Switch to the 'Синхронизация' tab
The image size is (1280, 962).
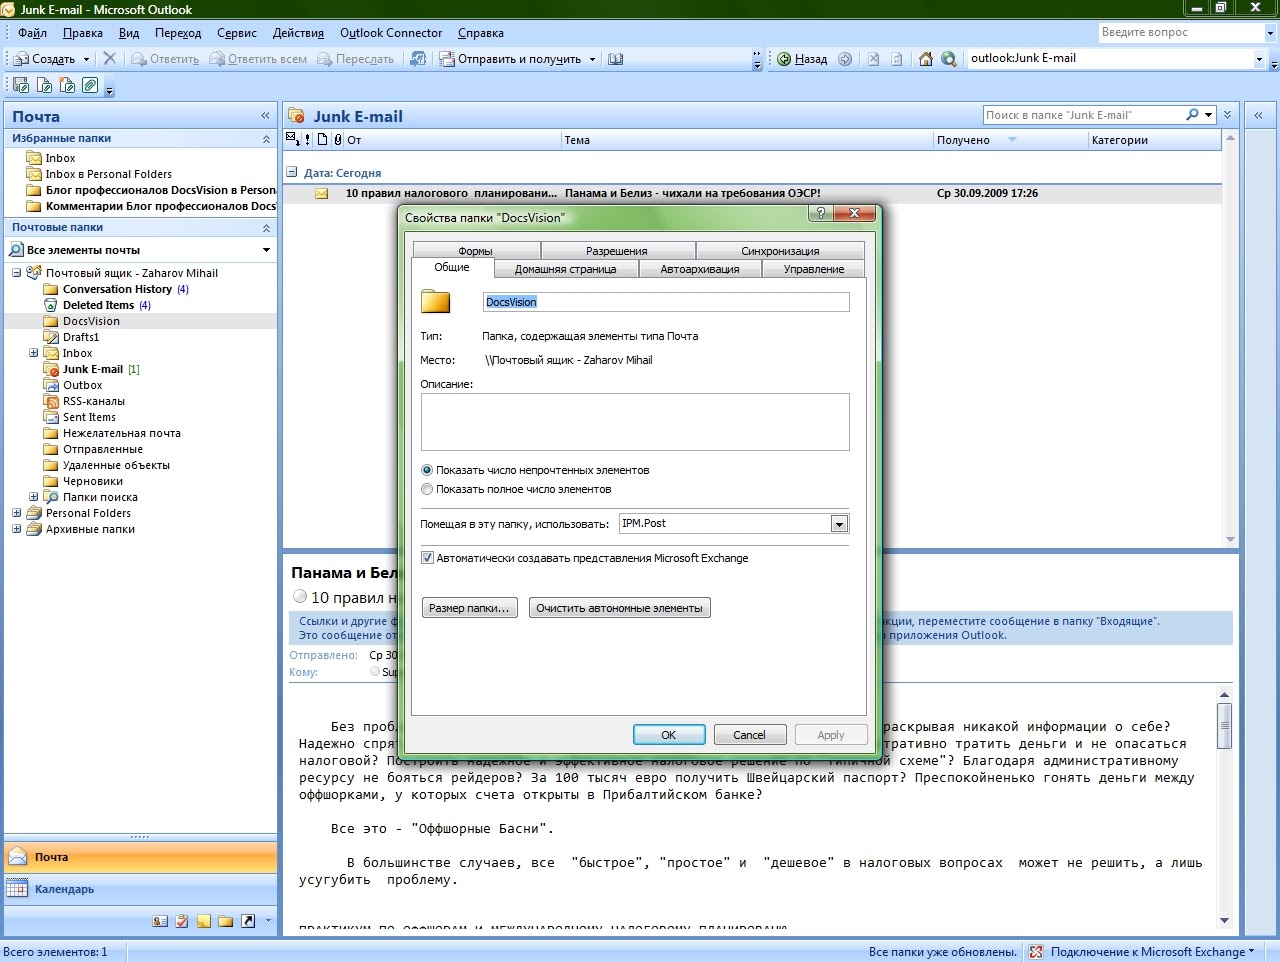(780, 251)
